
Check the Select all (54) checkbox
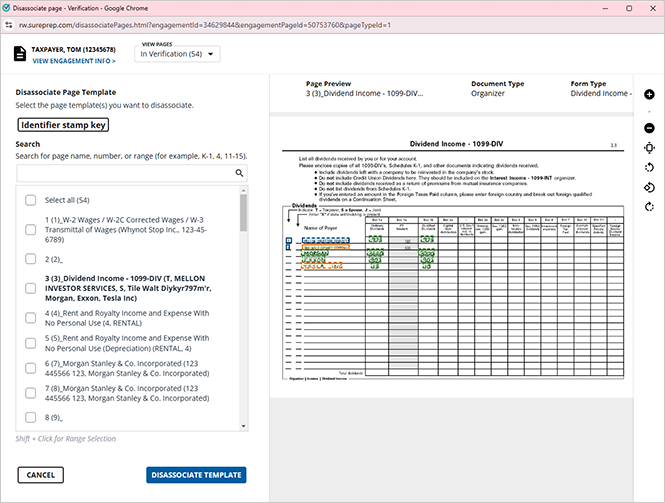tap(31, 202)
